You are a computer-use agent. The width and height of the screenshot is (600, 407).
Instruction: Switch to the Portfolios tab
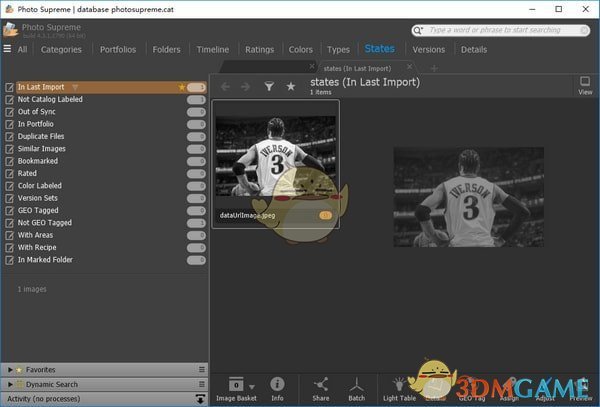coord(118,49)
